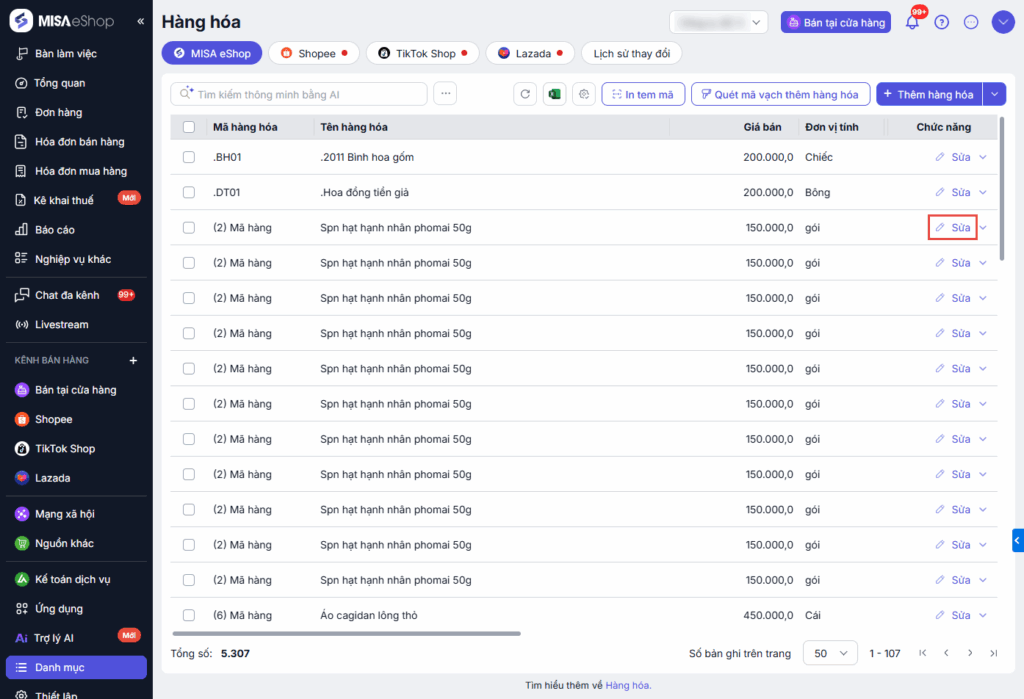Click the horizontal scrollbar under the table
The image size is (1024, 699).
pyautogui.click(x=346, y=633)
